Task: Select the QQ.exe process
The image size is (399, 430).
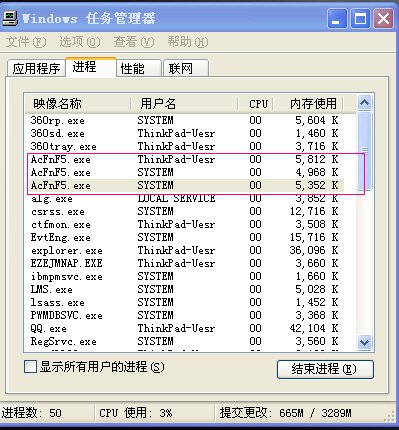Action: coord(184,328)
